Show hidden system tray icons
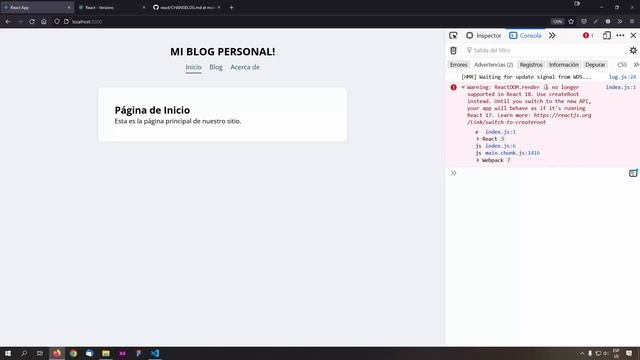Image resolution: width=640 pixels, height=360 pixels. [x=582, y=353]
